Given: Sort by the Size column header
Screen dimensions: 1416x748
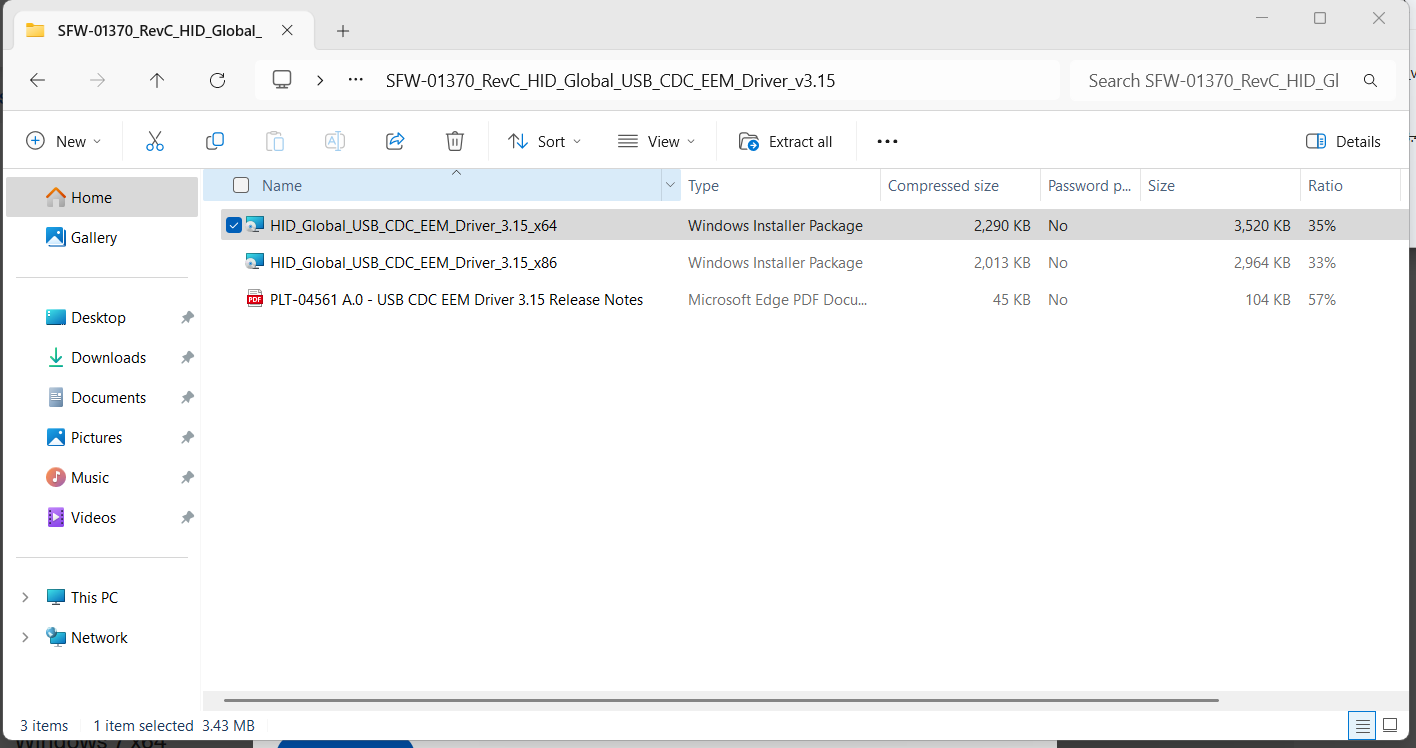Looking at the screenshot, I should pyautogui.click(x=1220, y=186).
